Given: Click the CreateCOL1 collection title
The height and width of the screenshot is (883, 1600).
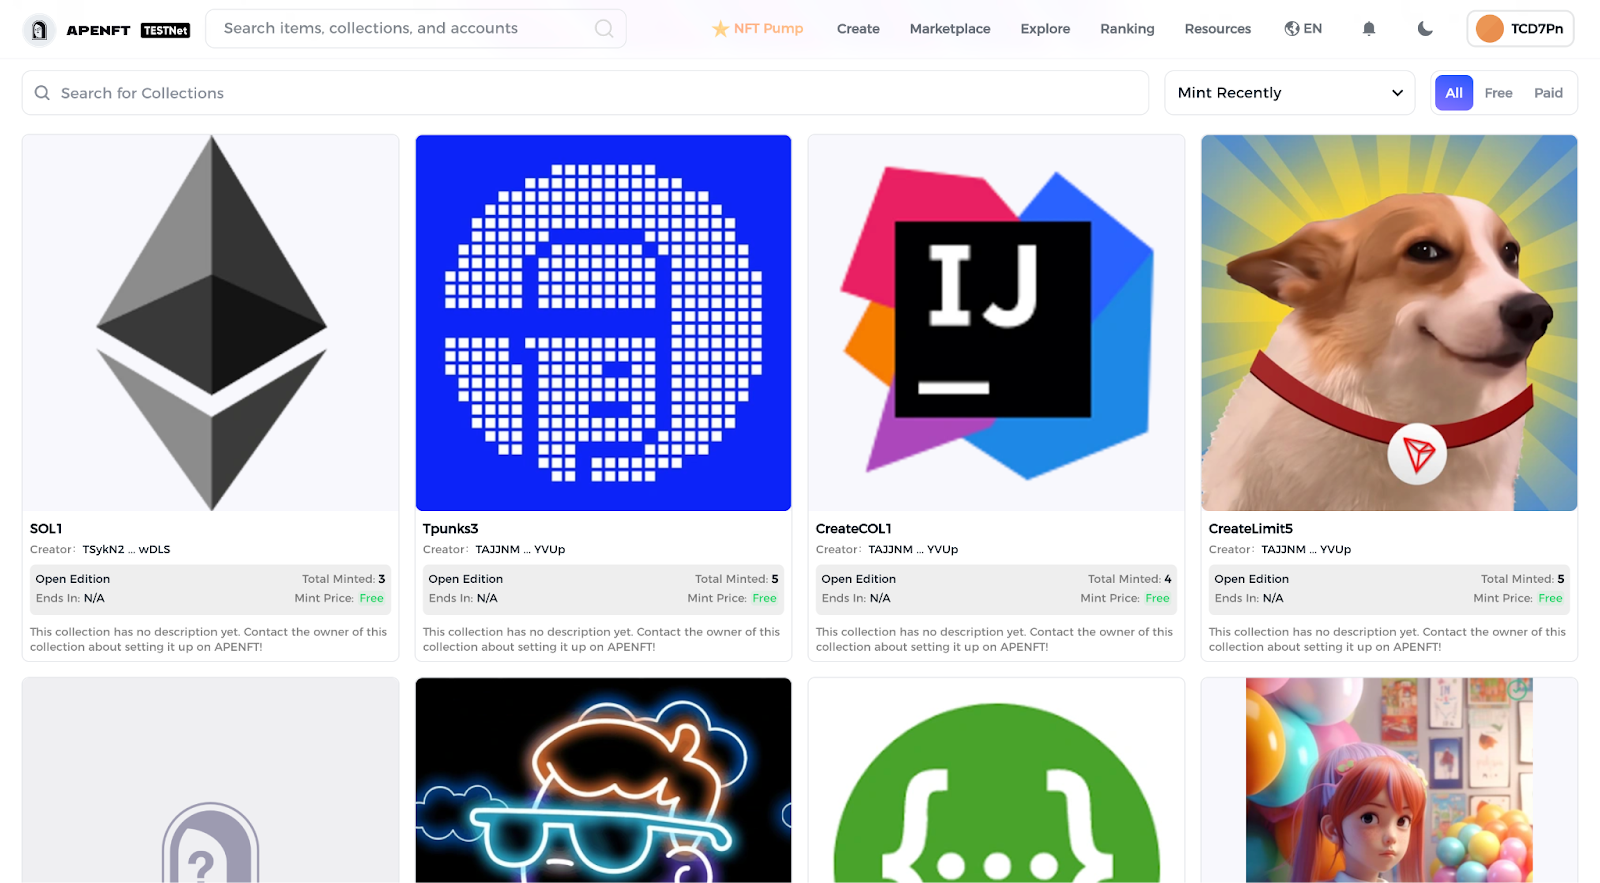Looking at the screenshot, I should coord(853,529).
